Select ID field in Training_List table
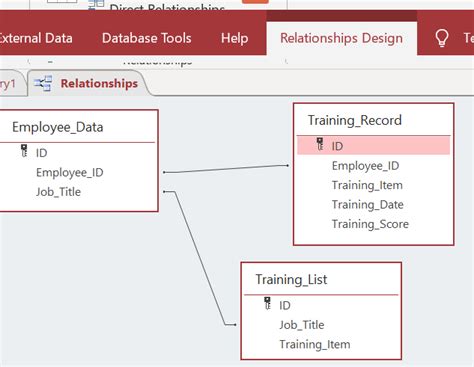The image size is (474, 367). pyautogui.click(x=285, y=306)
